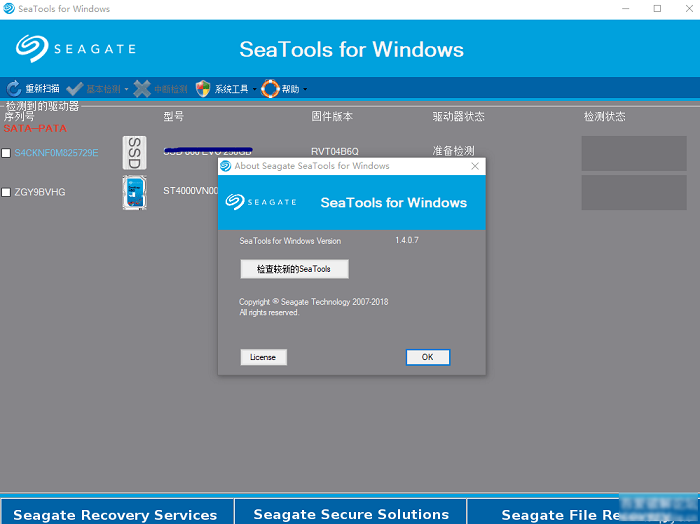
Task: Click Seagate logo in main header
Action: click(75, 48)
